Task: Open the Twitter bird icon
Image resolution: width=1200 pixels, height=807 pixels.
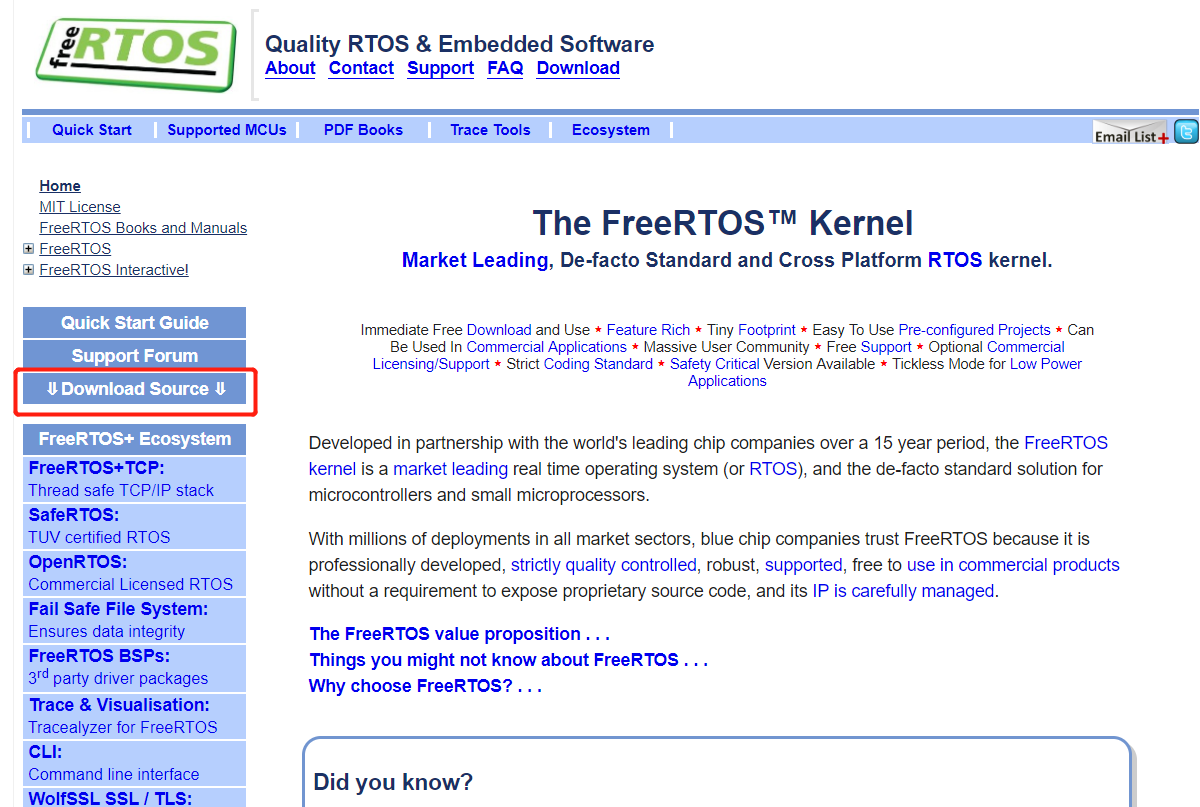Action: (x=1186, y=131)
